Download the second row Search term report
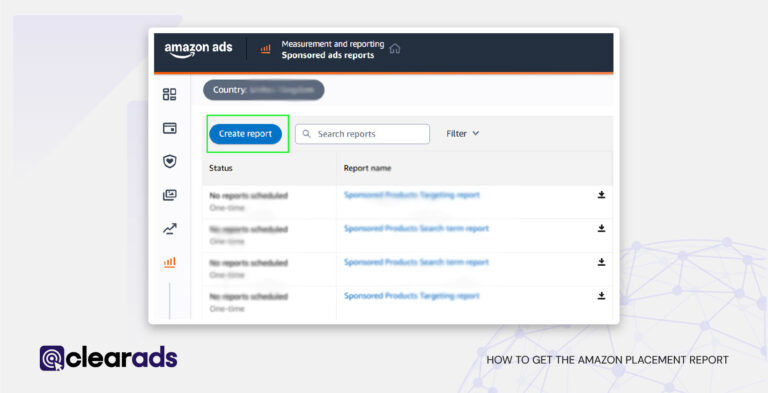 coord(601,228)
